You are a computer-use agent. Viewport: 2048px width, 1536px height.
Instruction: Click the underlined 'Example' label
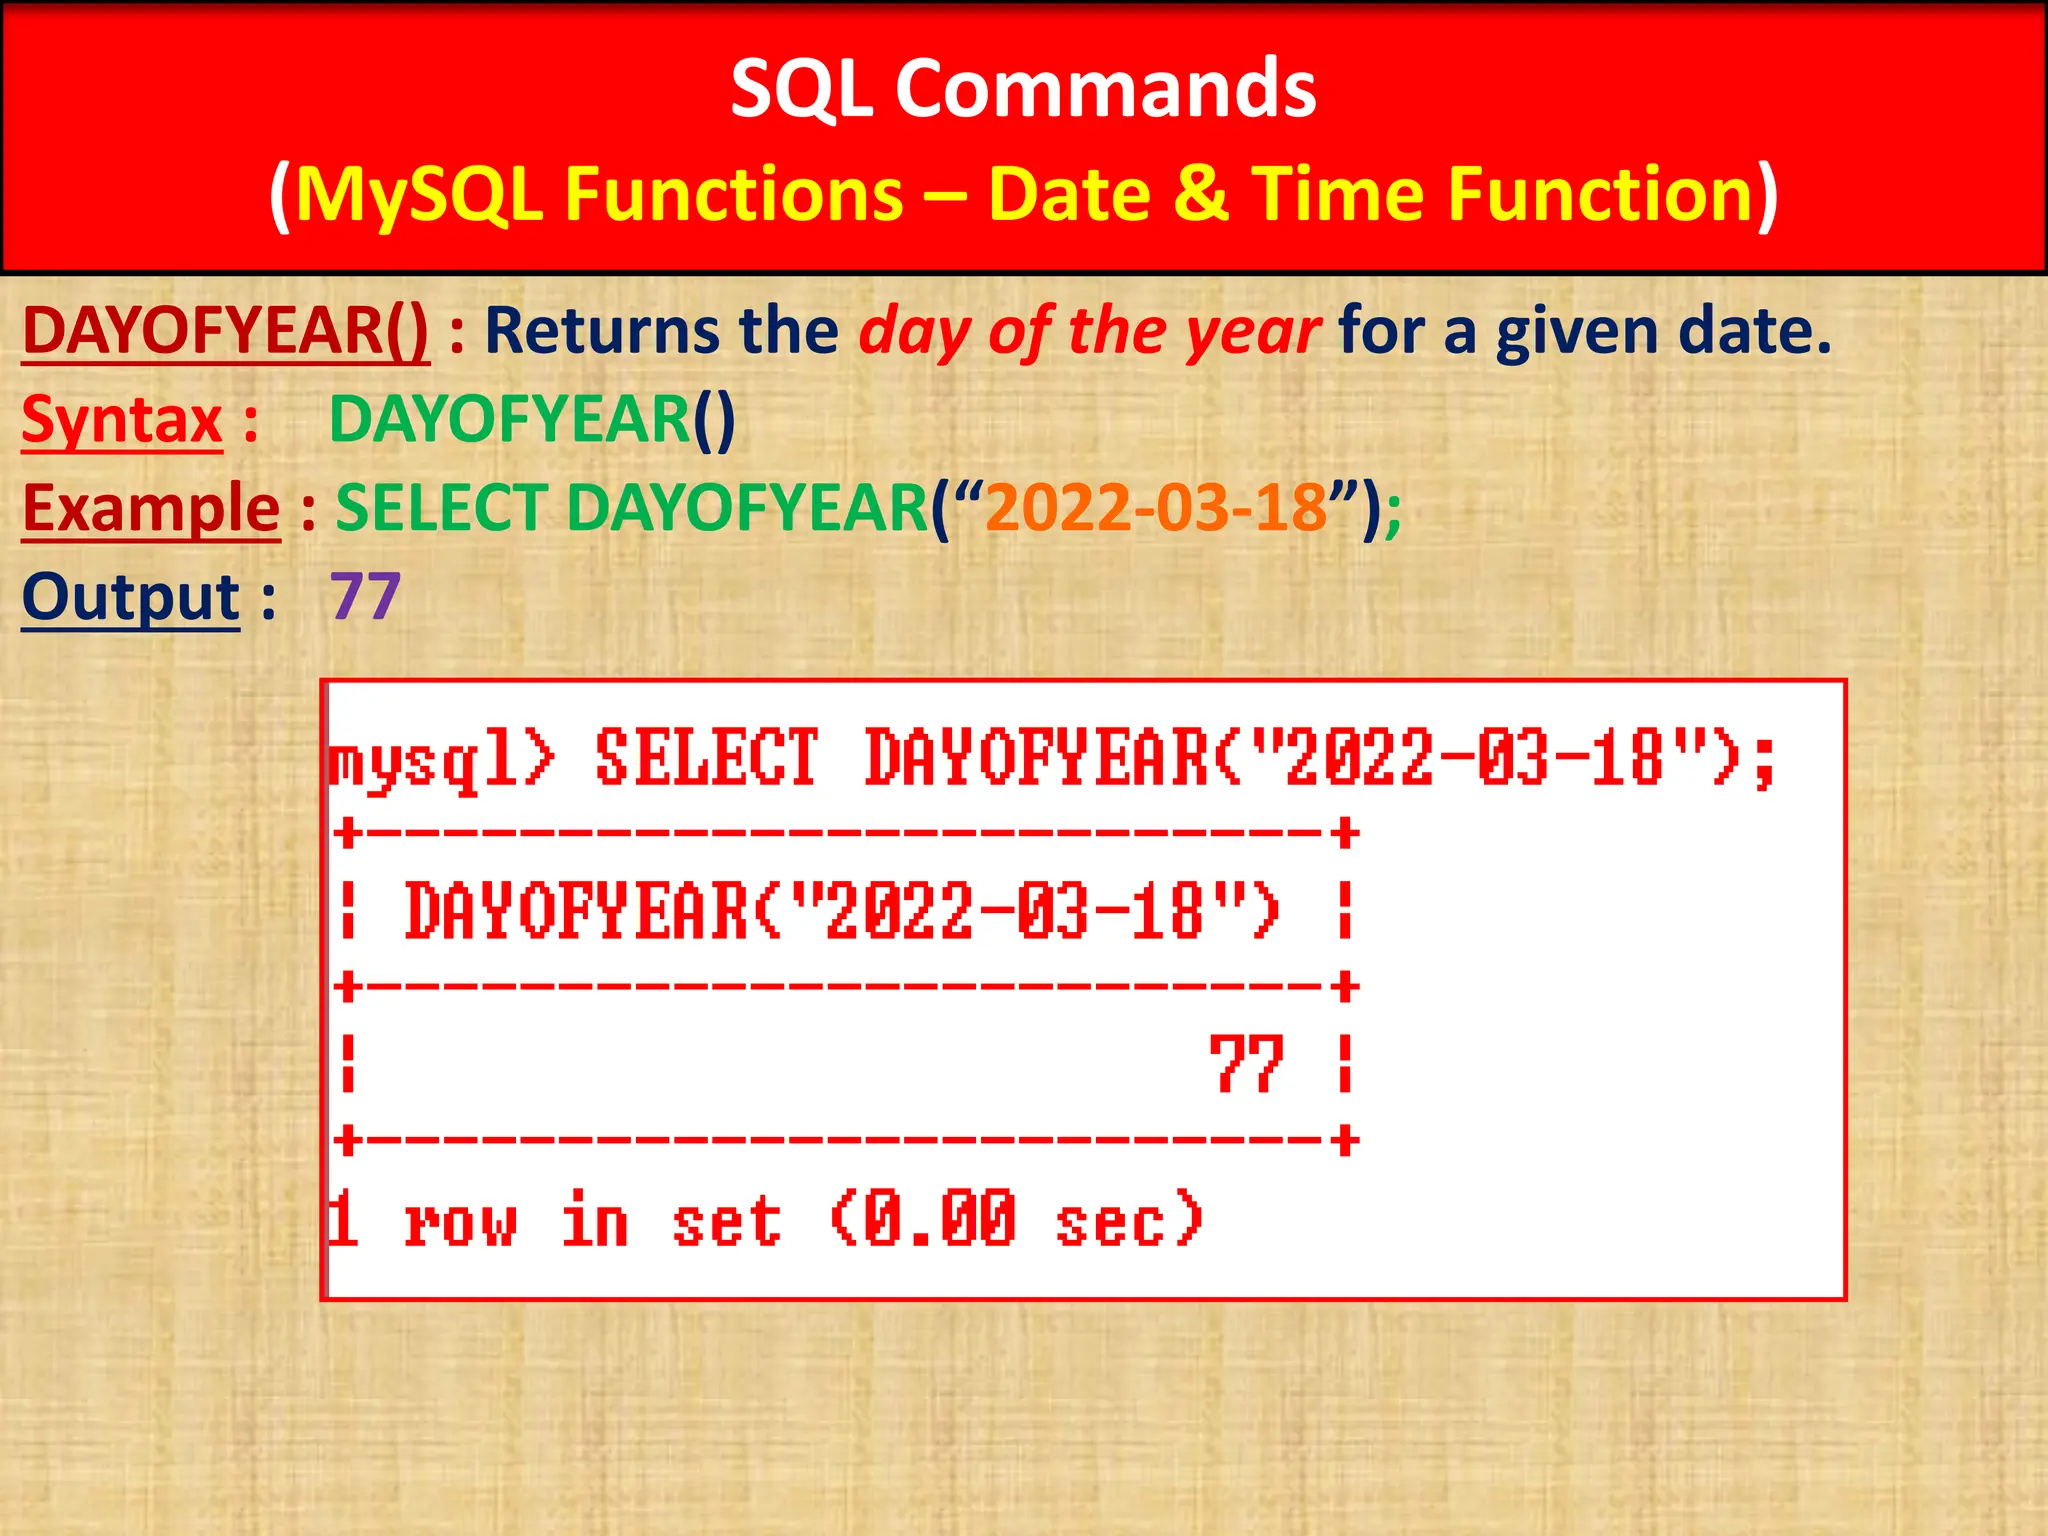coord(151,509)
